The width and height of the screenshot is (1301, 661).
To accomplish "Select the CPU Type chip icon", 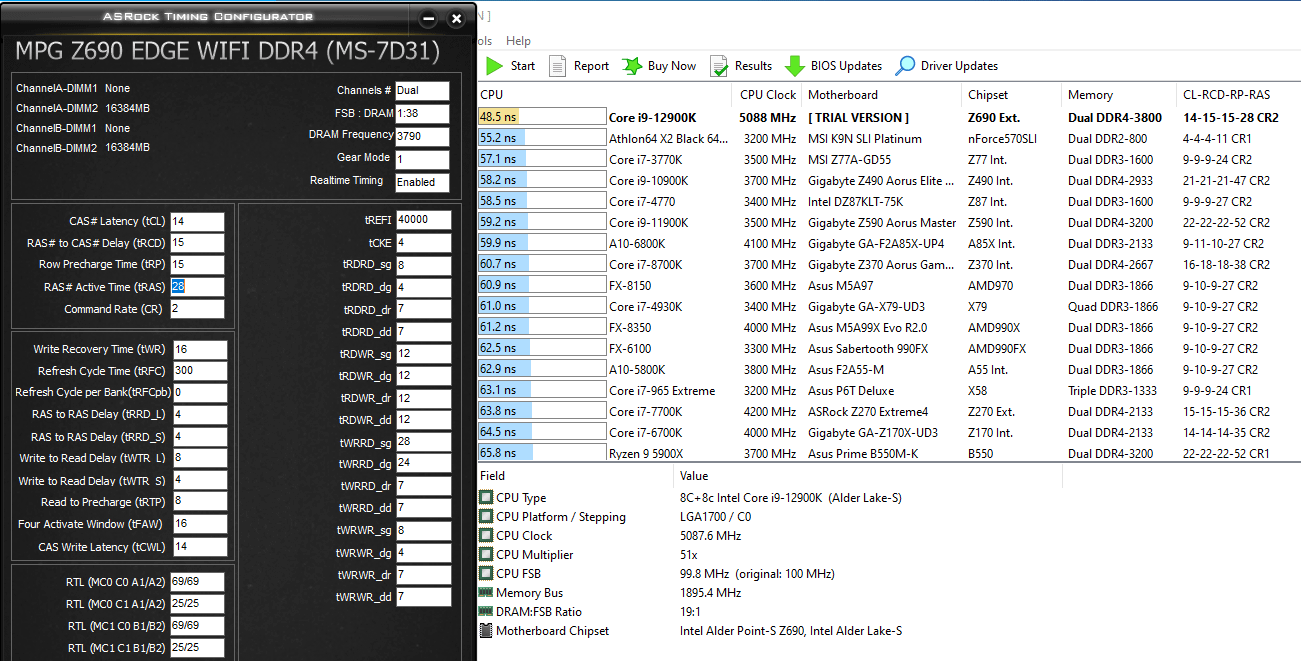I will (486, 498).
